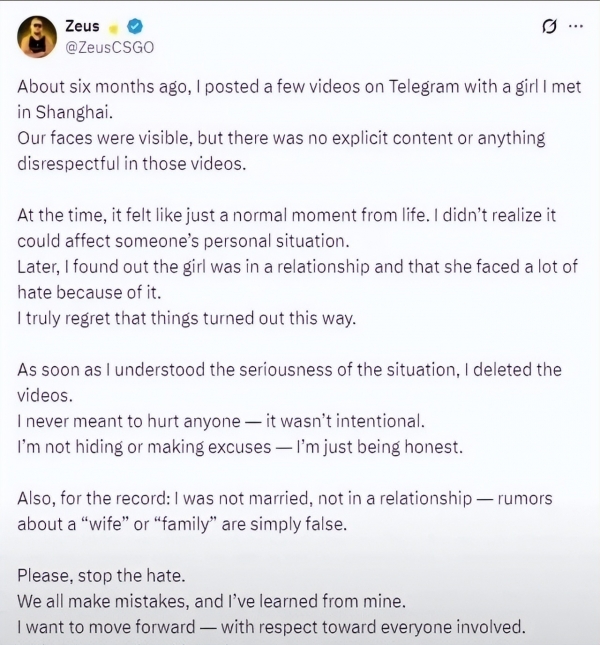600x645 pixels.
Task: Click the line 'Also, for the record'
Action: pos(285,499)
